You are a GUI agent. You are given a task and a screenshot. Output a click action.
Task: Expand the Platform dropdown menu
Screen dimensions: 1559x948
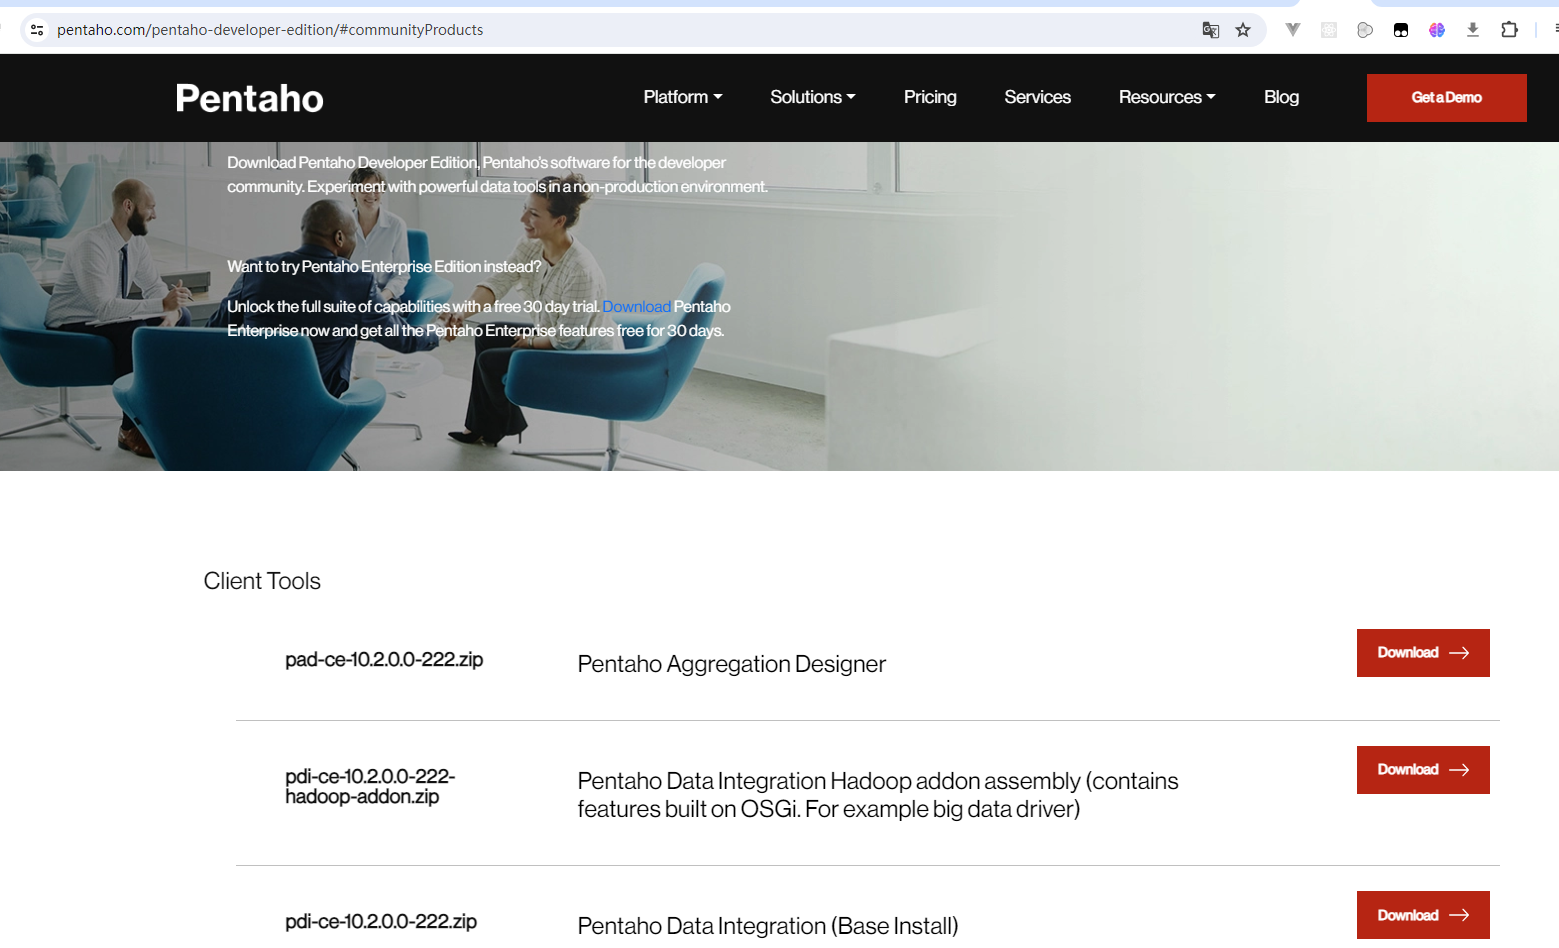tap(683, 97)
